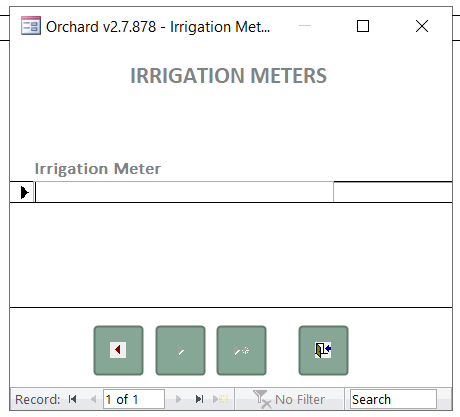Image resolution: width=460 pixels, height=417 pixels.
Task: Go to first record in navigation bar
Action: (x=72, y=399)
